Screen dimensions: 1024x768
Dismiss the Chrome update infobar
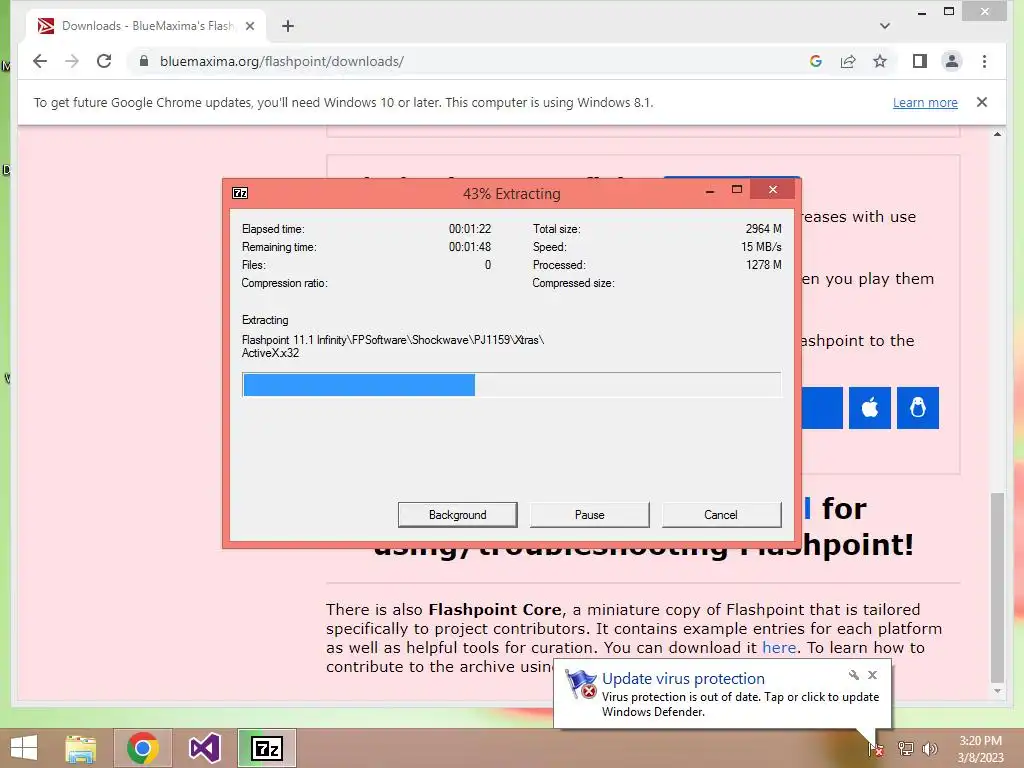(982, 102)
